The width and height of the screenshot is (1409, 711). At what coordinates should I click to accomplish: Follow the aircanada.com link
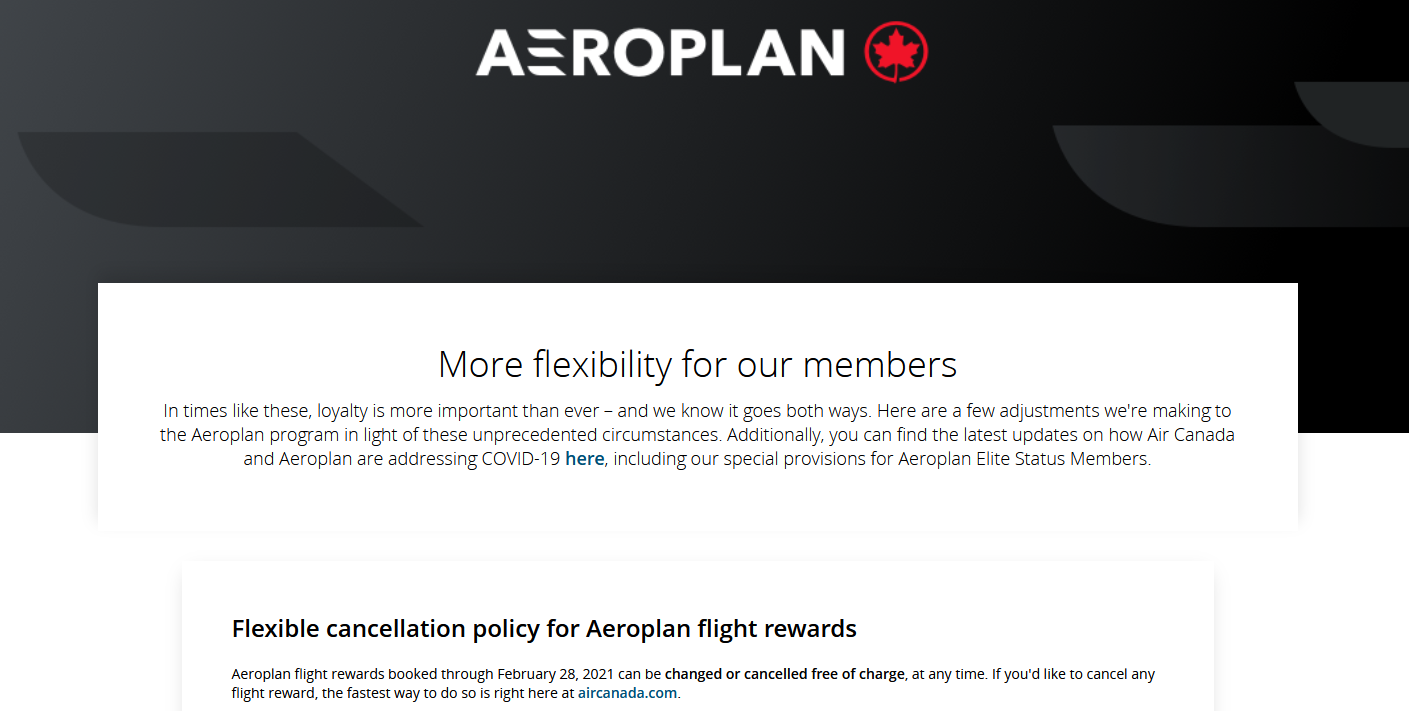pos(627,693)
